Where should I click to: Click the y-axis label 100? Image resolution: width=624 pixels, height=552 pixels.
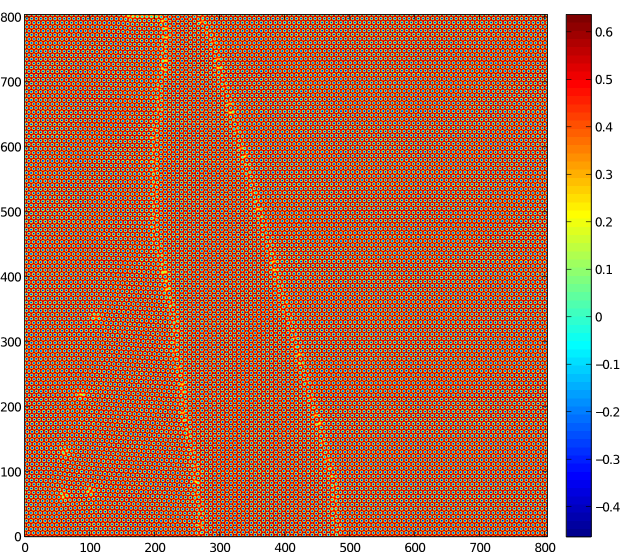tap(11, 472)
